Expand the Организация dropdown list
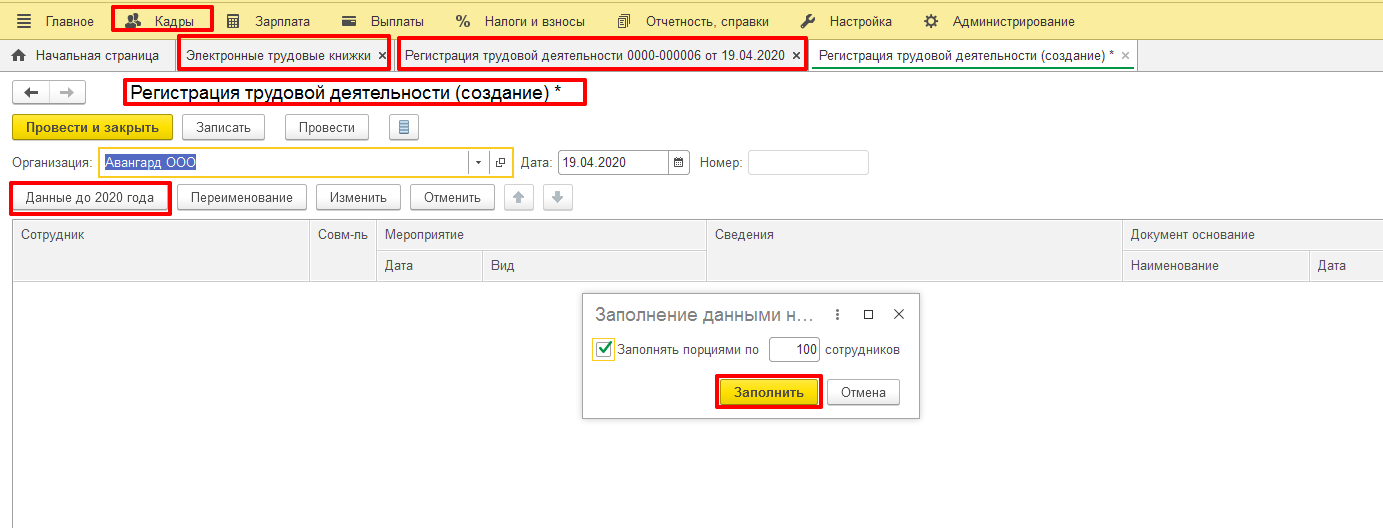Screen dimensions: 1383x528 click(478, 162)
